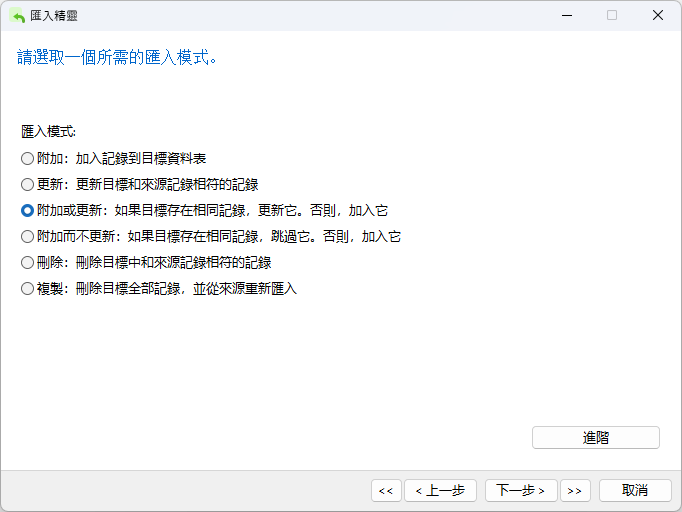Image resolution: width=682 pixels, height=512 pixels.
Task: Click the green arrow import wizard icon
Action: (x=17, y=15)
